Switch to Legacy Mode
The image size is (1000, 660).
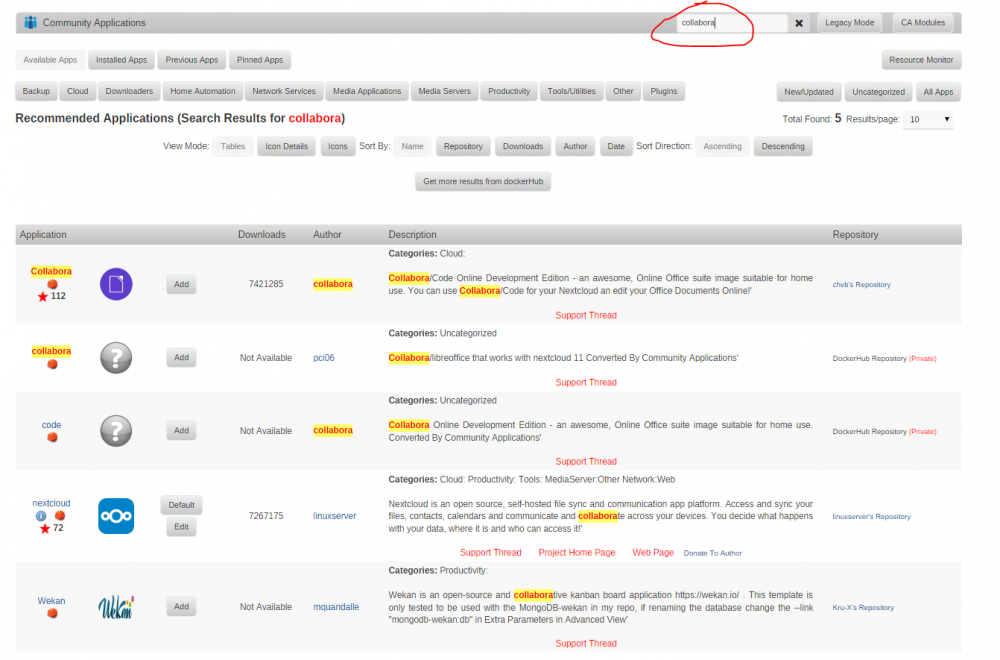pyautogui.click(x=849, y=22)
